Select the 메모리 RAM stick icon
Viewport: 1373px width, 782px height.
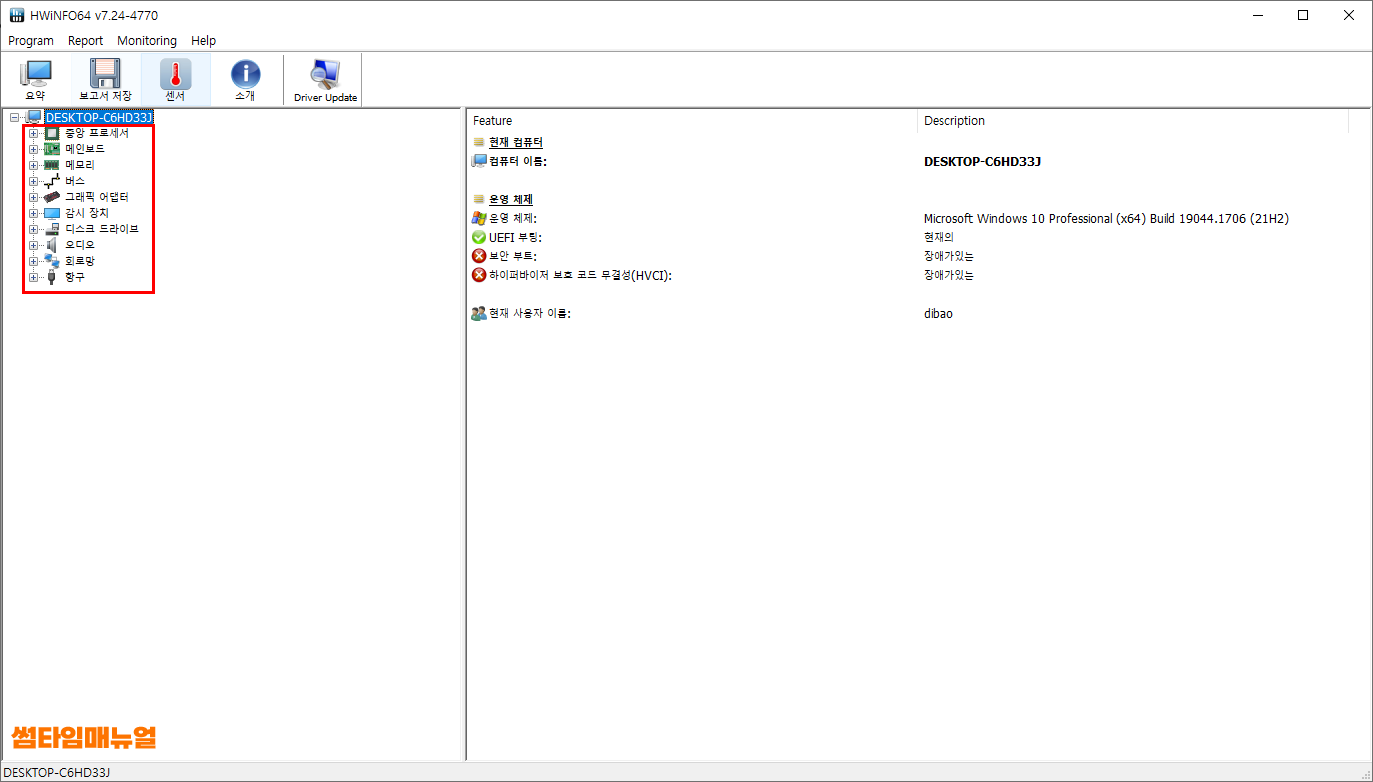click(52, 165)
